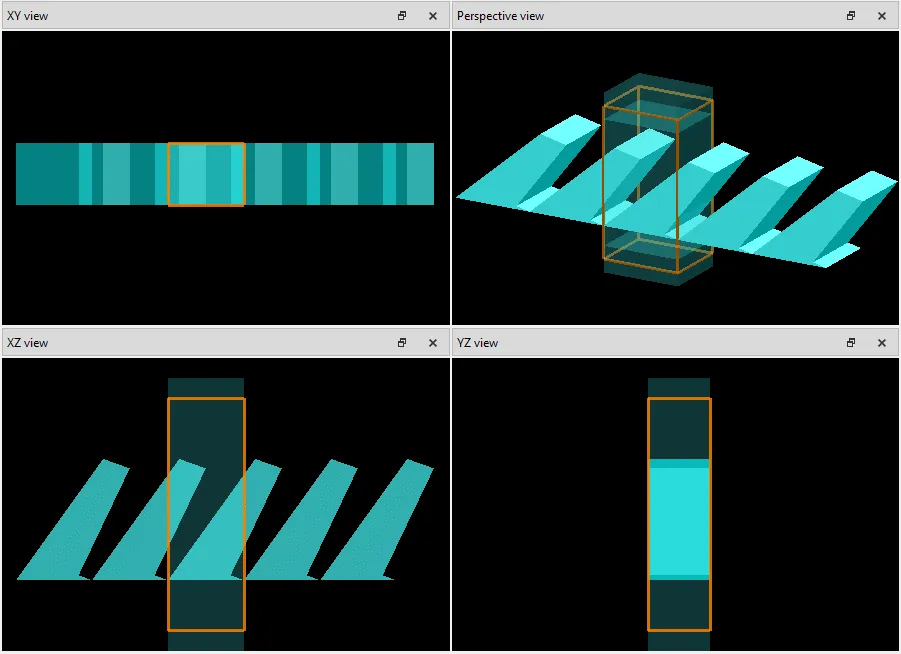Click the YZ view title label
The image size is (901, 654).
tap(477, 343)
